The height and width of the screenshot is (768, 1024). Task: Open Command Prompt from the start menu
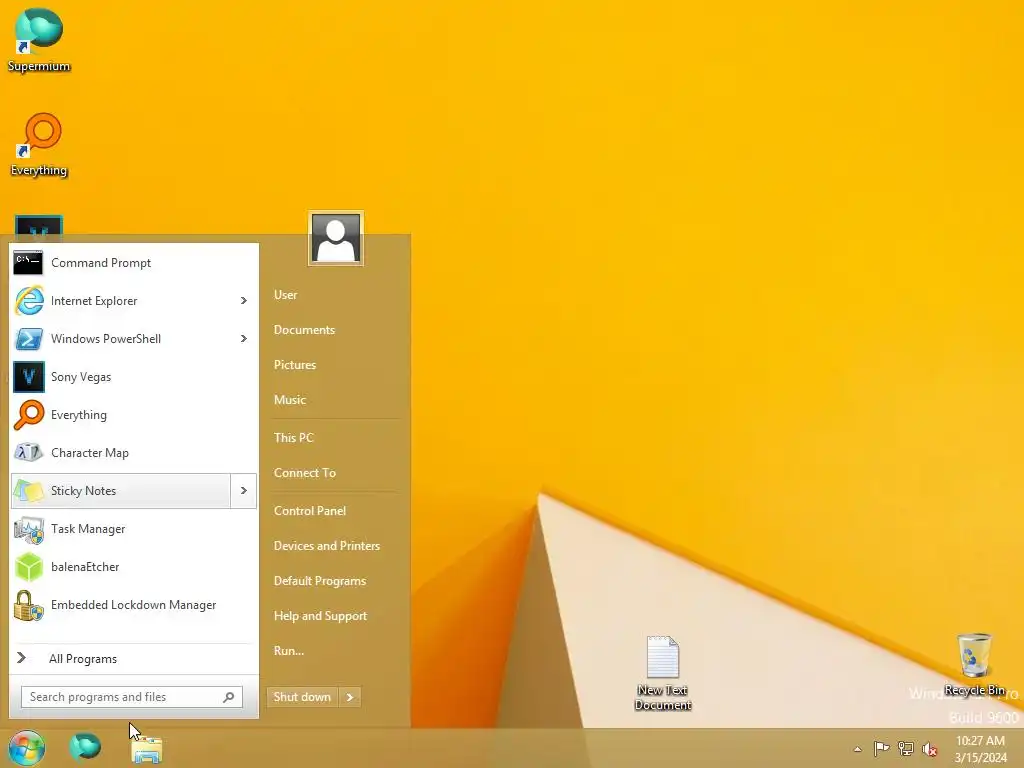point(134,263)
